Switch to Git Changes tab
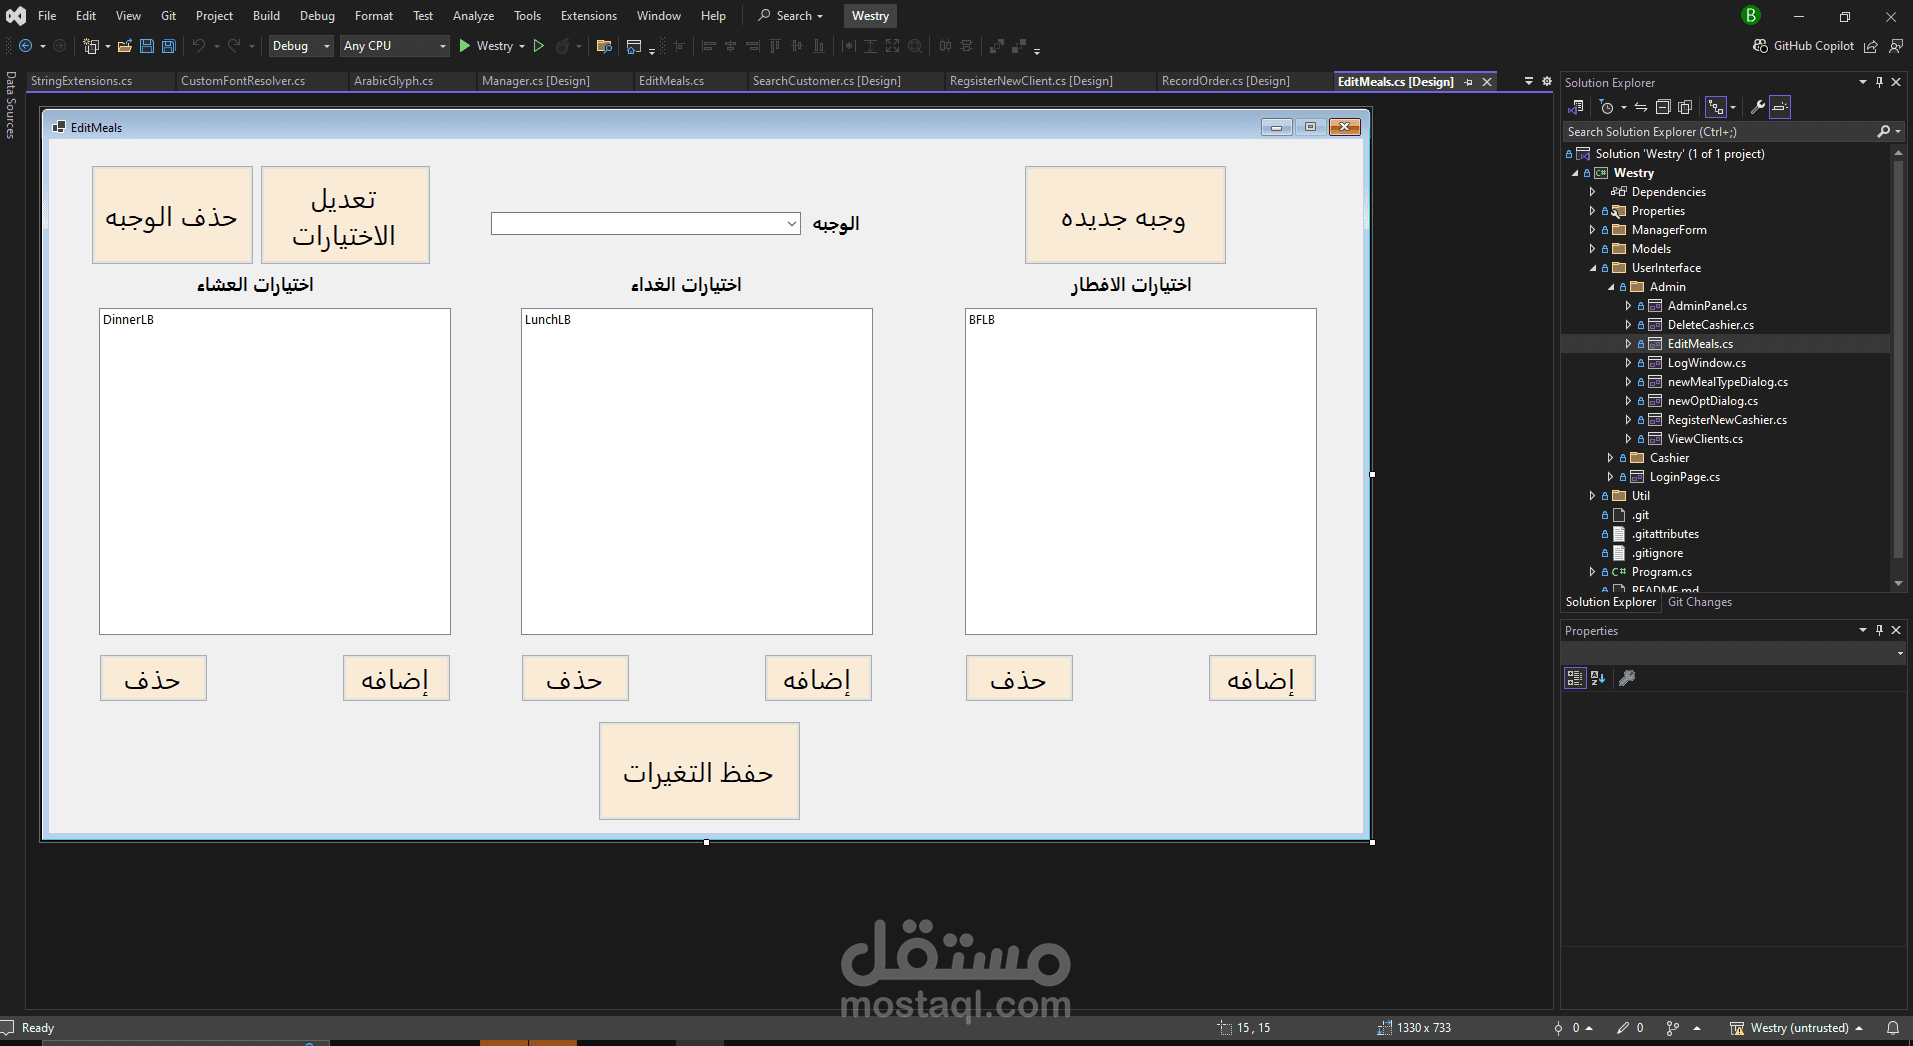The width and height of the screenshot is (1913, 1046). [1699, 602]
